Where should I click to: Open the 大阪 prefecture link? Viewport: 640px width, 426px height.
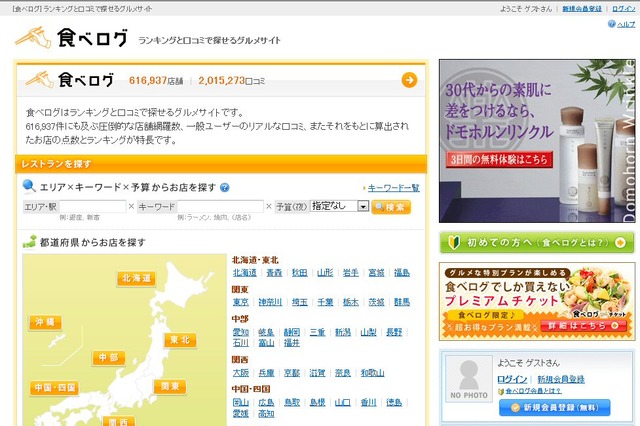pyautogui.click(x=240, y=373)
